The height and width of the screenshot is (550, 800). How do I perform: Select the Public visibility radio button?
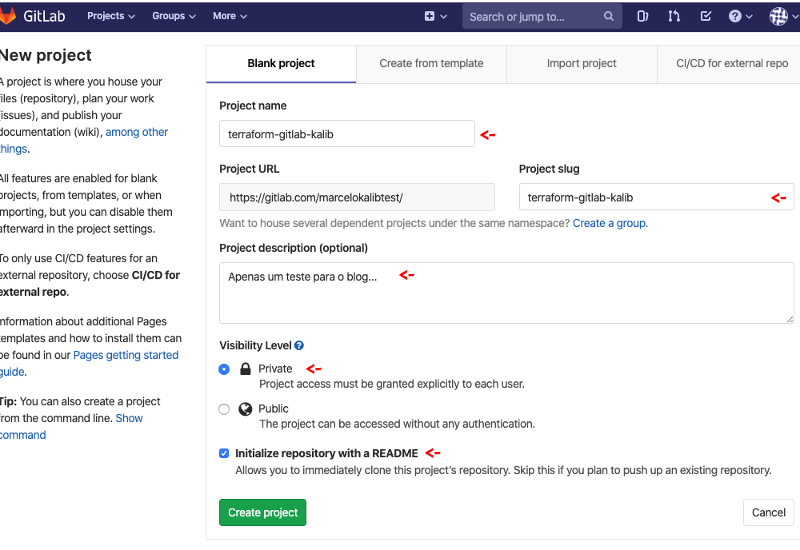pos(224,409)
